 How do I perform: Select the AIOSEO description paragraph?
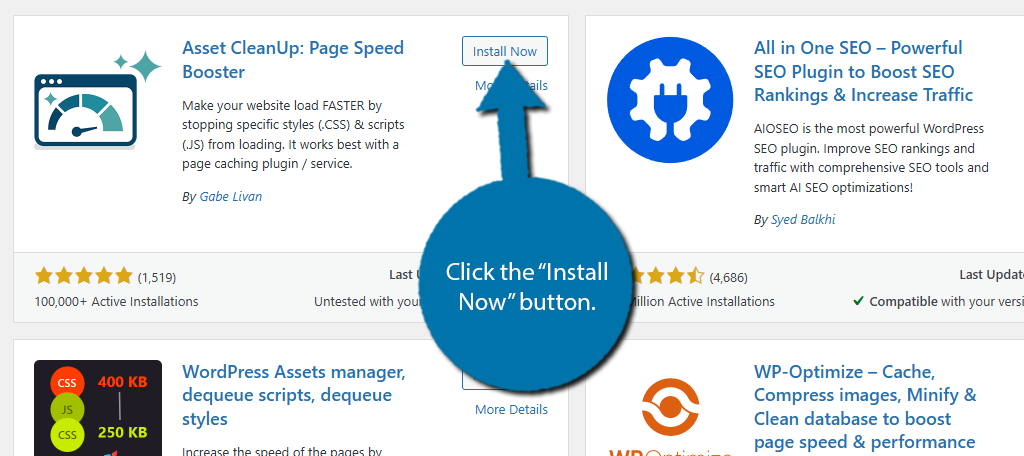click(x=871, y=157)
